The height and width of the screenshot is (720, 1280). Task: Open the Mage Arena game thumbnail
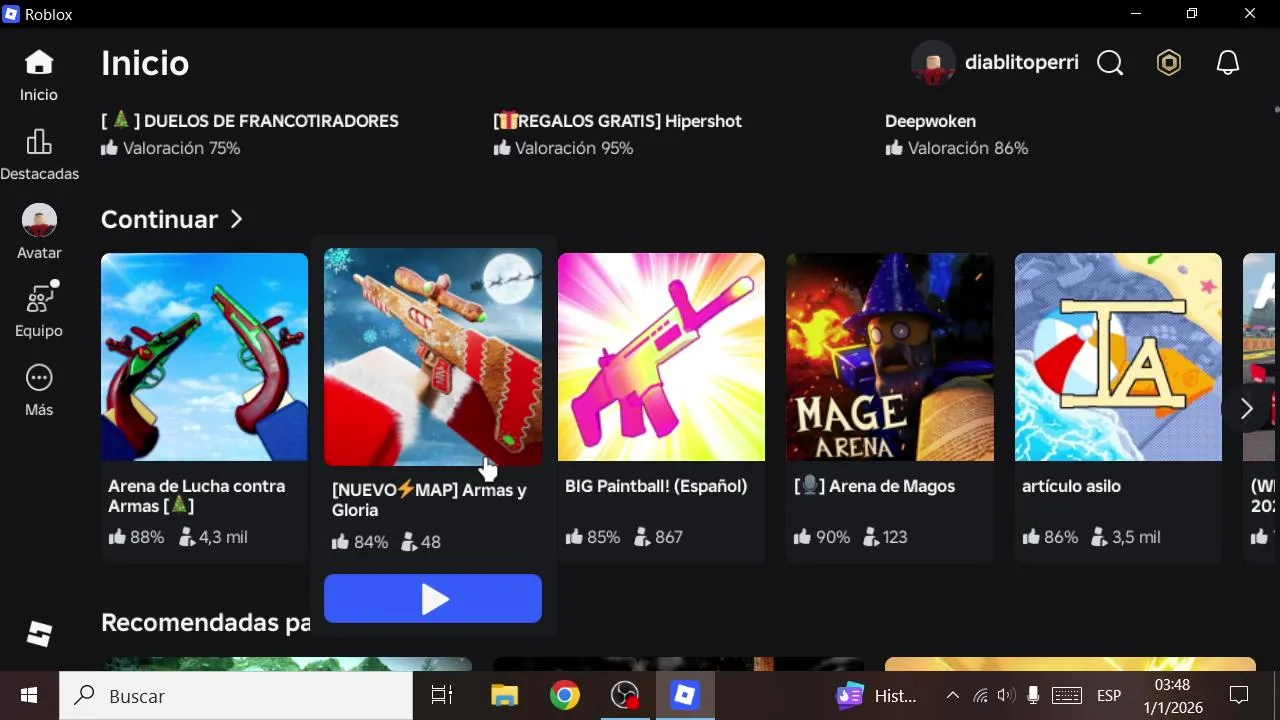click(890, 357)
